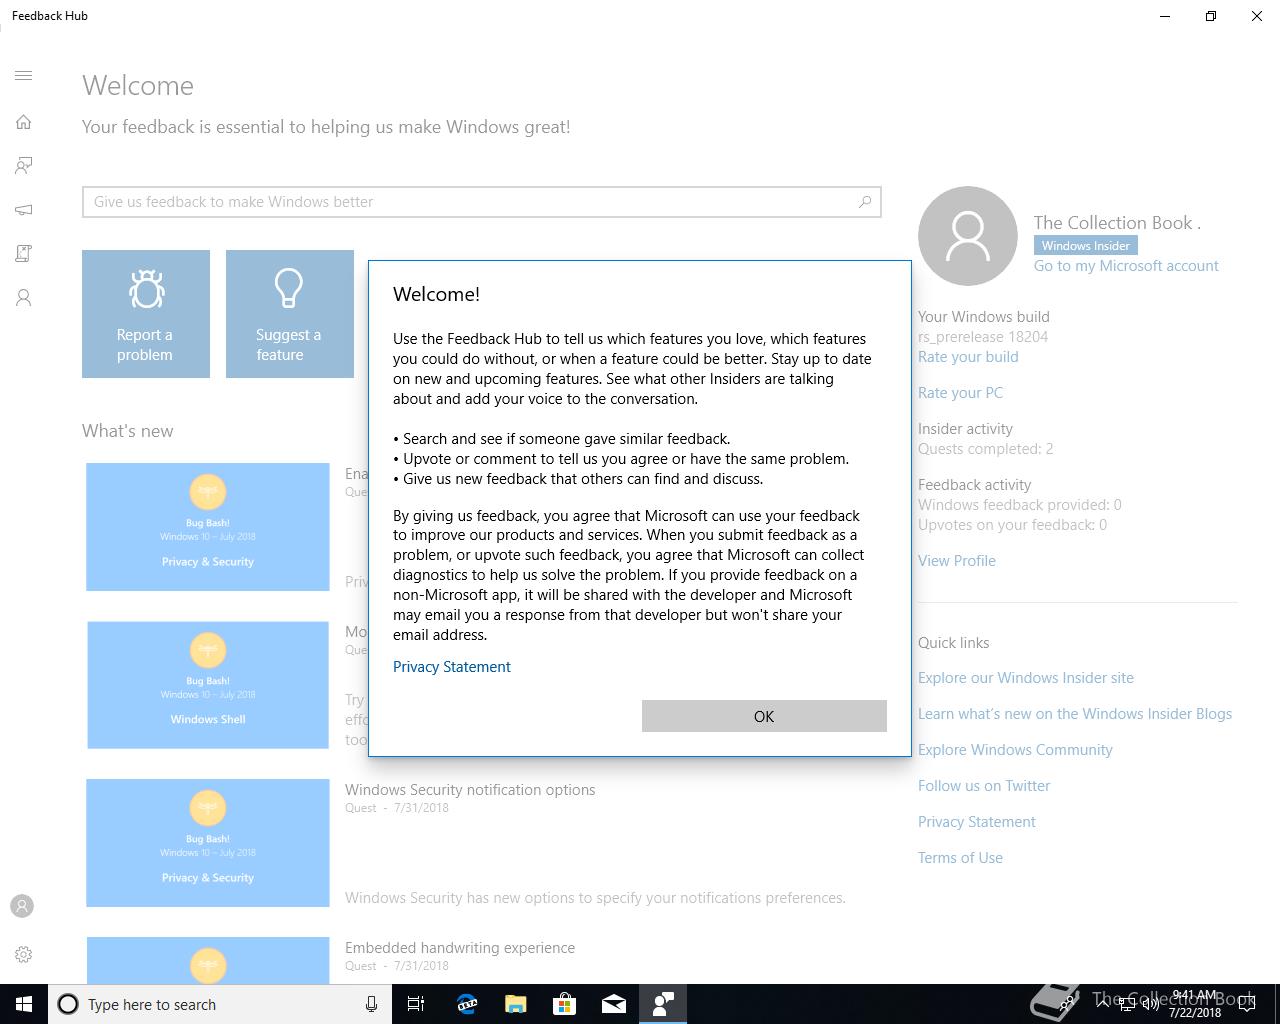Open Announcements megaphone icon in sidebar

[24, 210]
